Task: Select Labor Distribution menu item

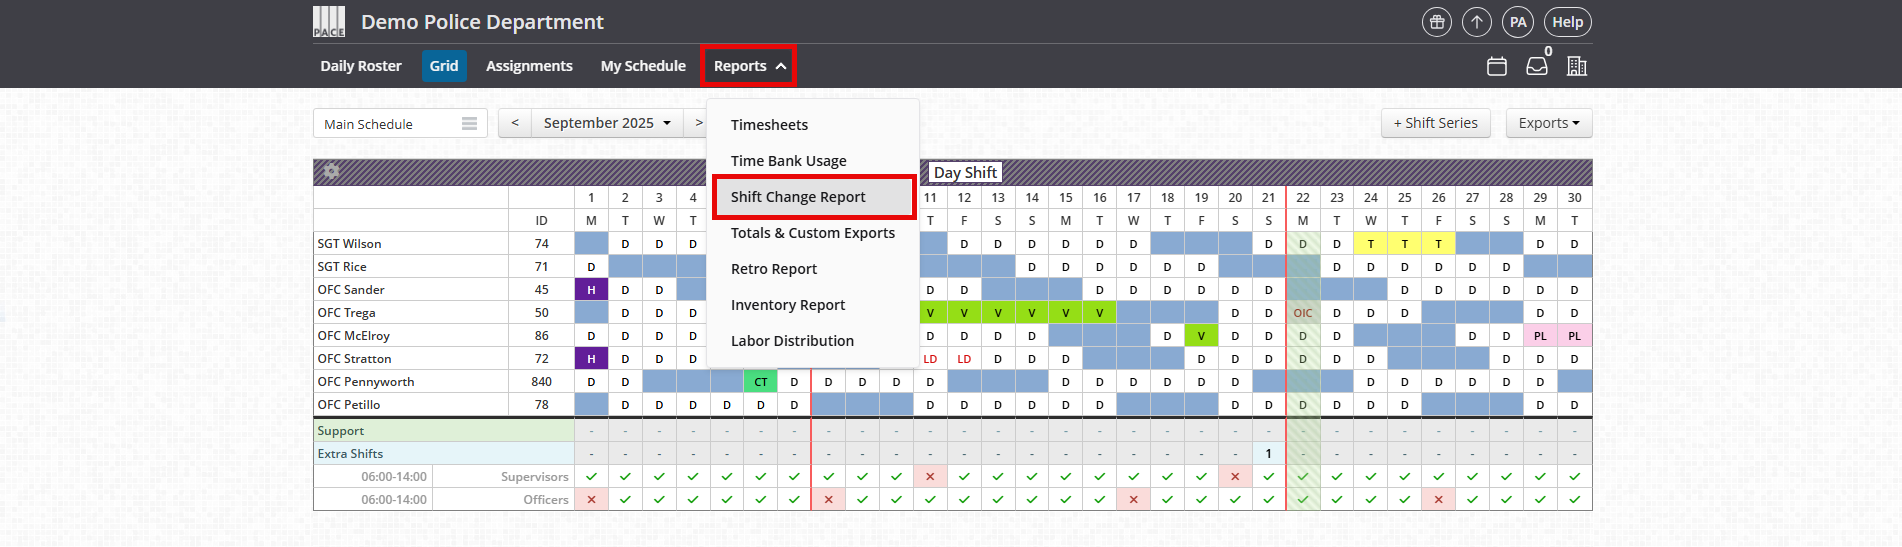Action: click(812, 341)
